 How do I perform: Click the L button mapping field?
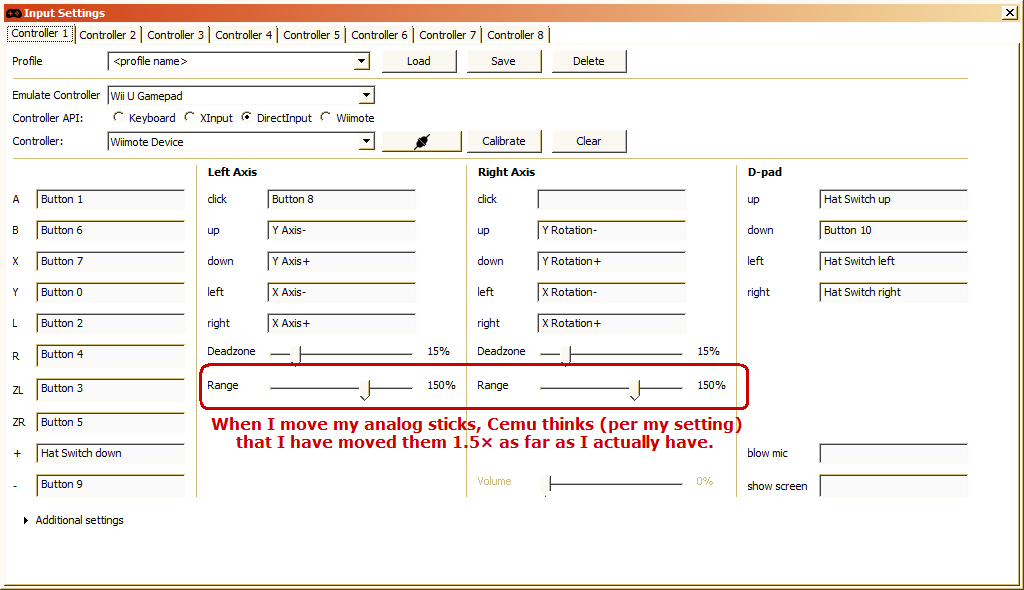pyautogui.click(x=110, y=323)
